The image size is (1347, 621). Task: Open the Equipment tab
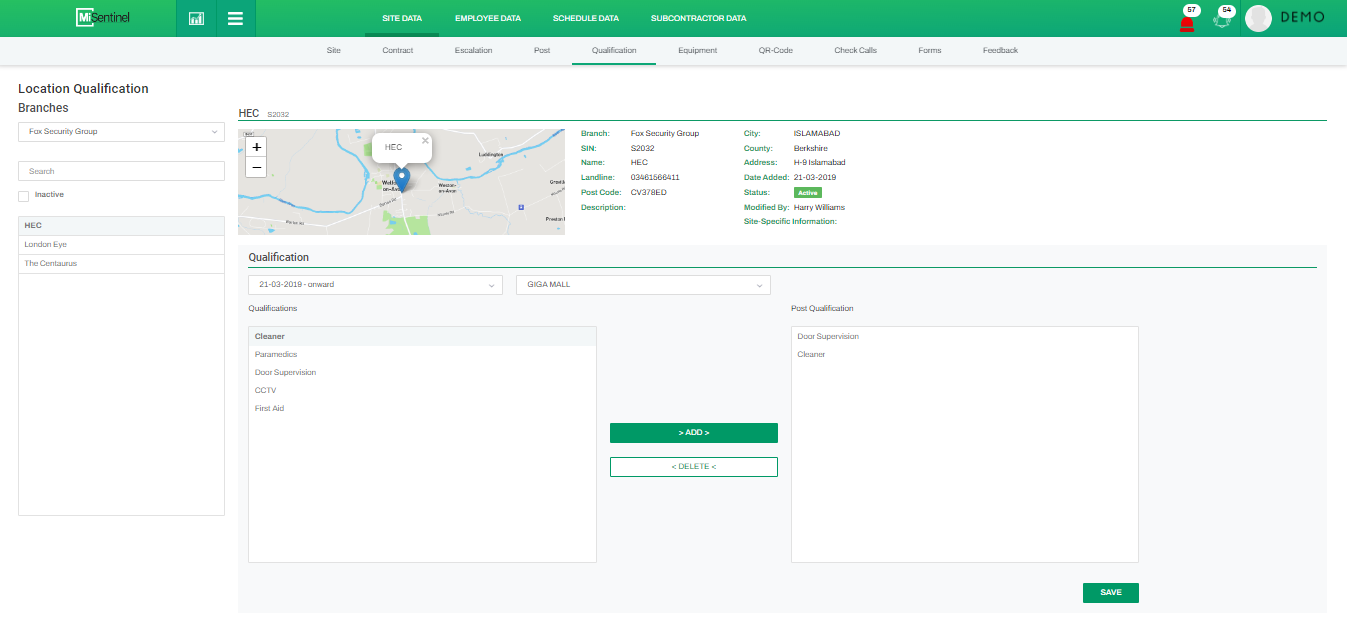pos(697,50)
